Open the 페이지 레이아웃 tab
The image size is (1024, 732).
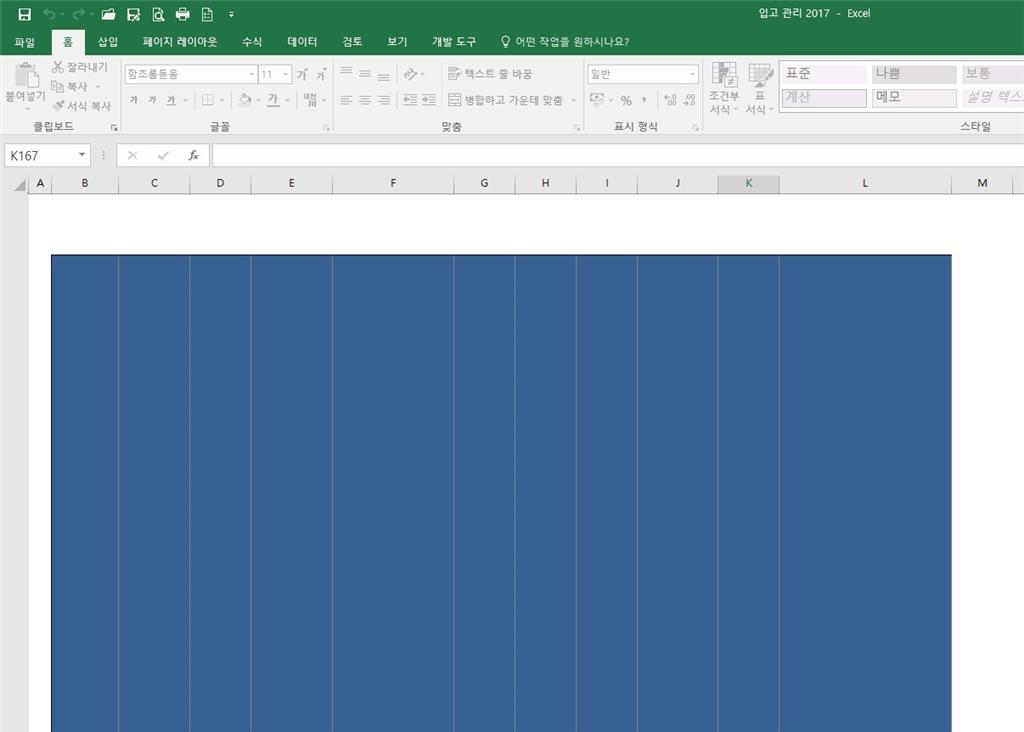click(x=180, y=42)
